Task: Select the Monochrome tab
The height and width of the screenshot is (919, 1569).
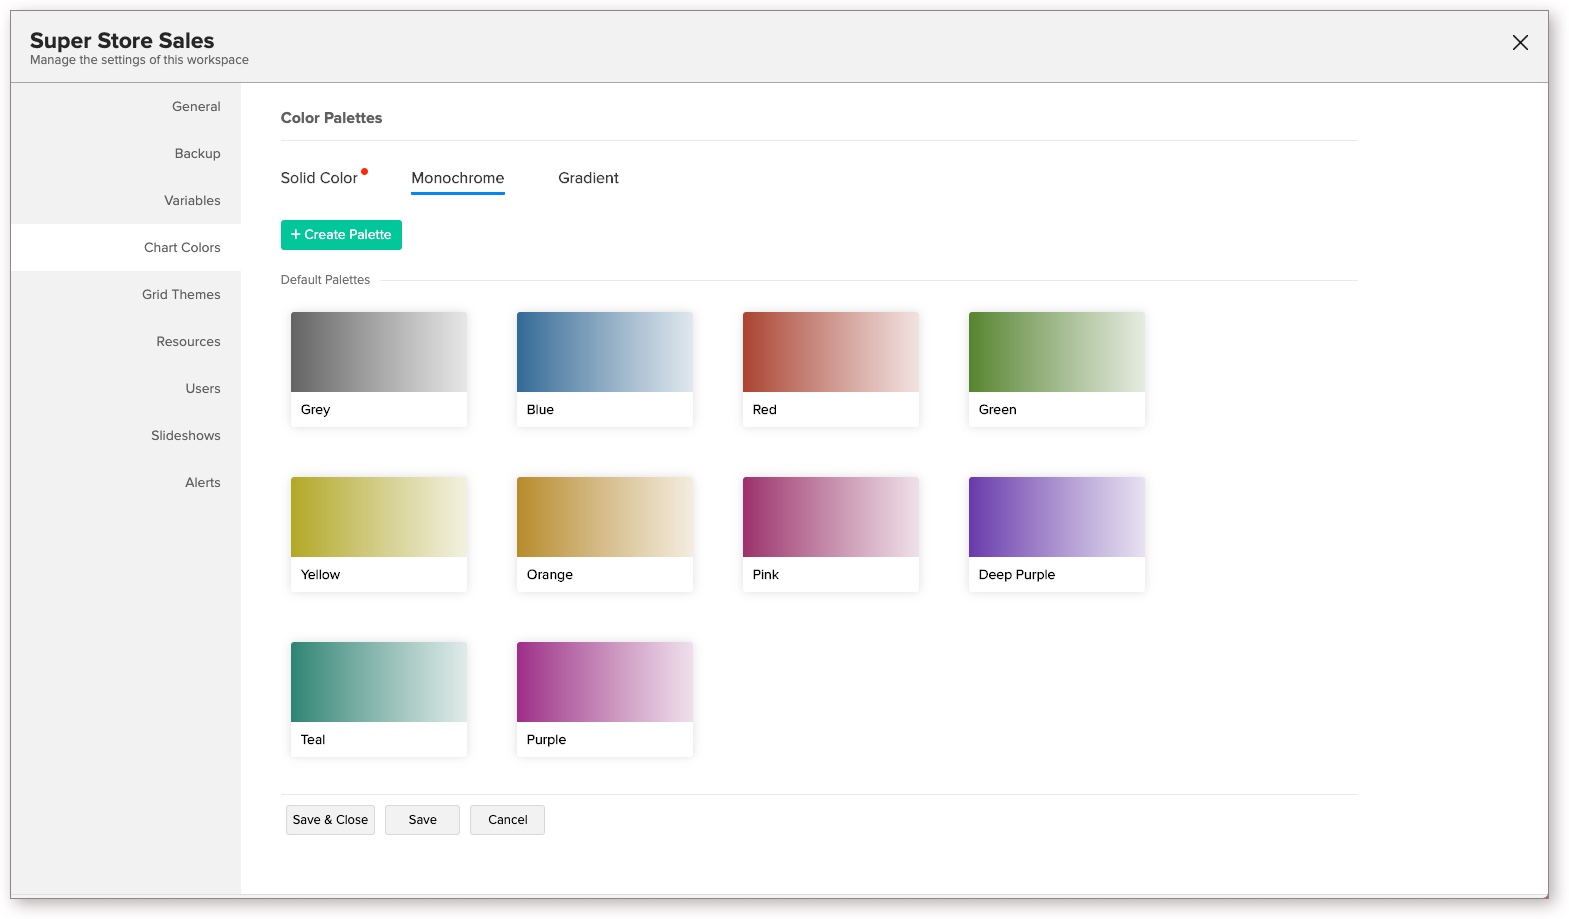Action: [x=458, y=178]
